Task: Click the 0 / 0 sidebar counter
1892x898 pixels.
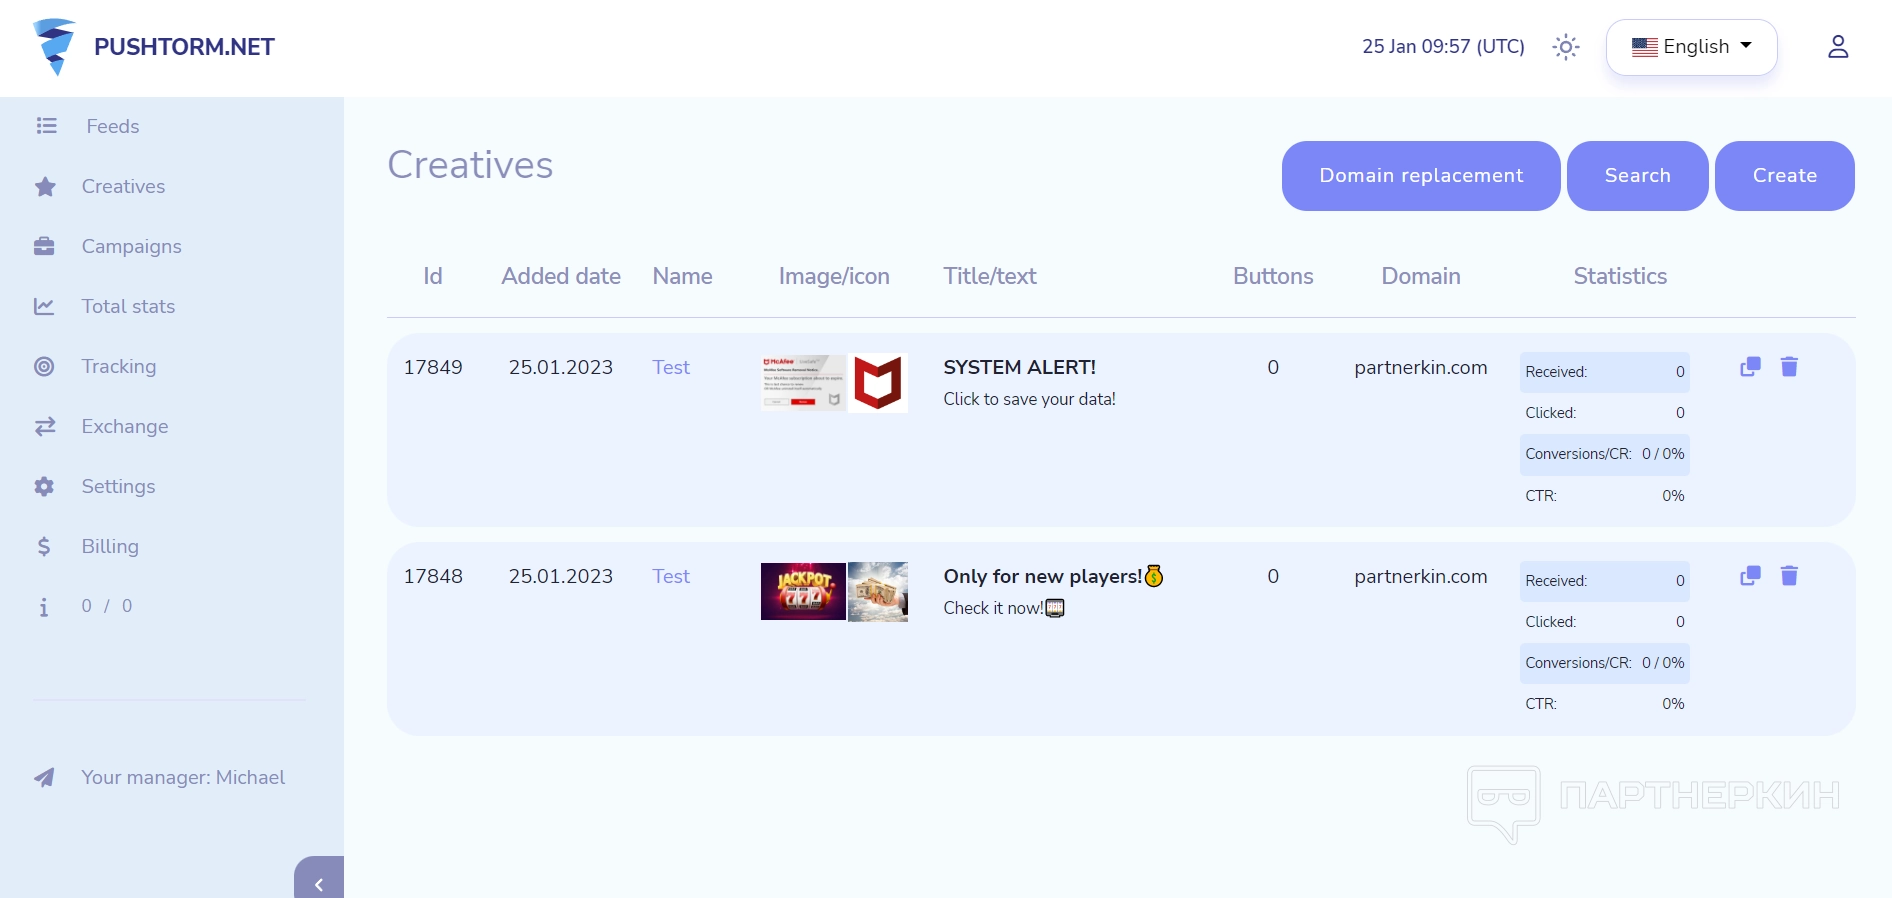Action: coord(107,606)
